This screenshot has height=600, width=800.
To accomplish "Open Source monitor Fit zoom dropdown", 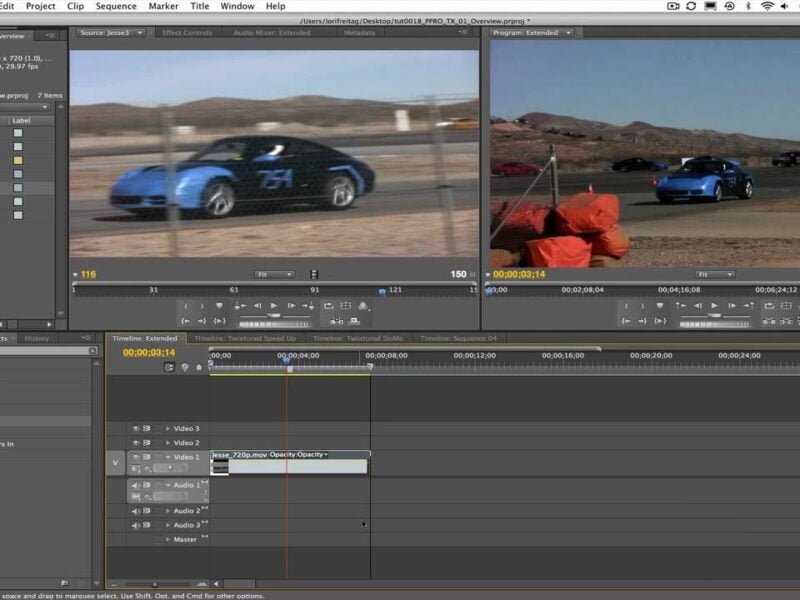I will (x=274, y=274).
